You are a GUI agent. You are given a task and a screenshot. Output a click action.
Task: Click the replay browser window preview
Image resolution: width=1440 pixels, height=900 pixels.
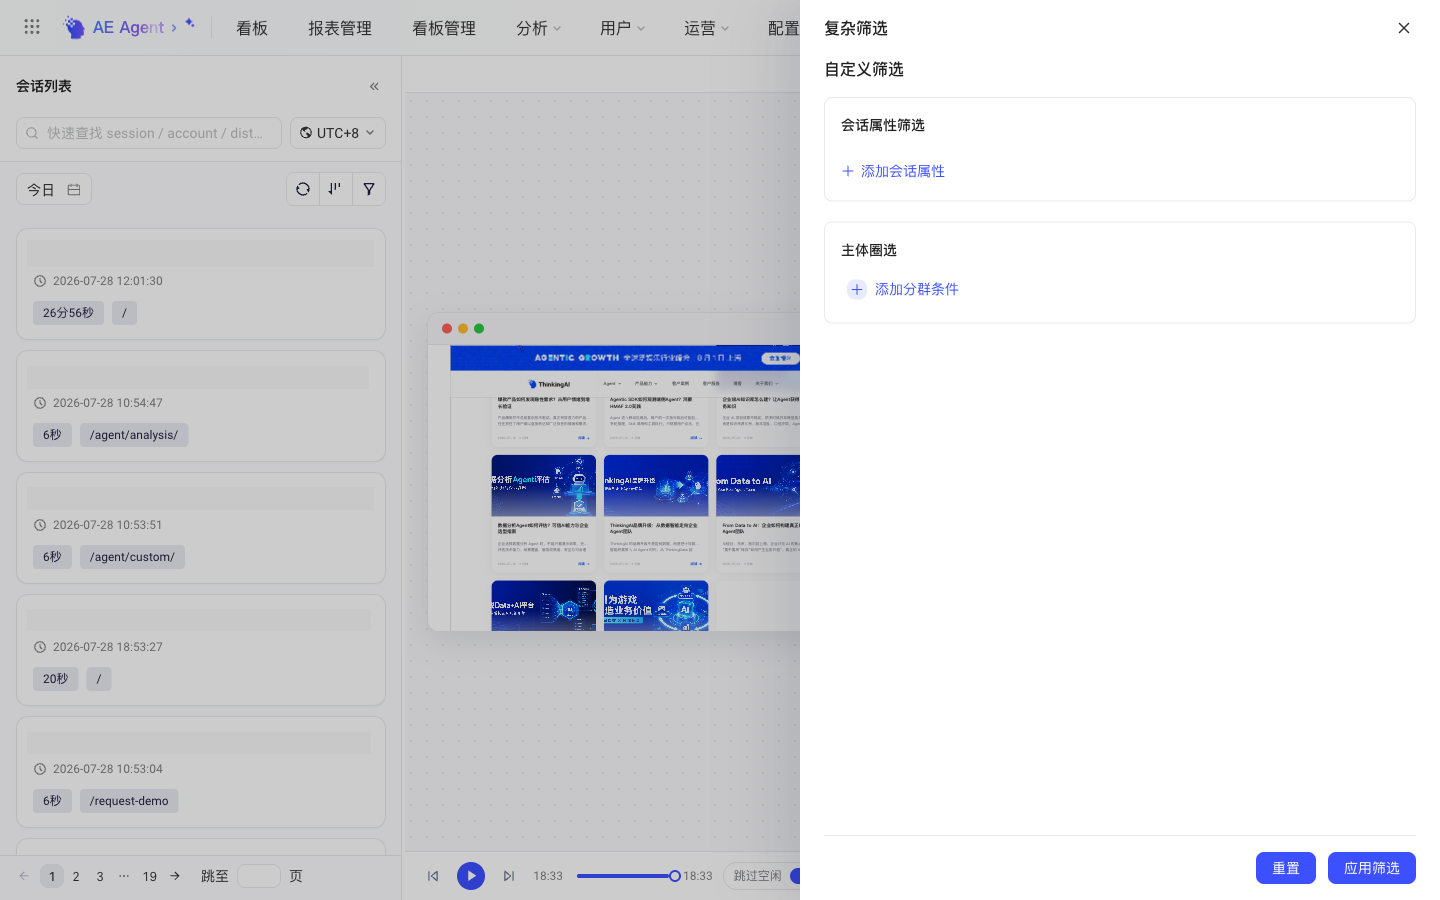(x=614, y=472)
